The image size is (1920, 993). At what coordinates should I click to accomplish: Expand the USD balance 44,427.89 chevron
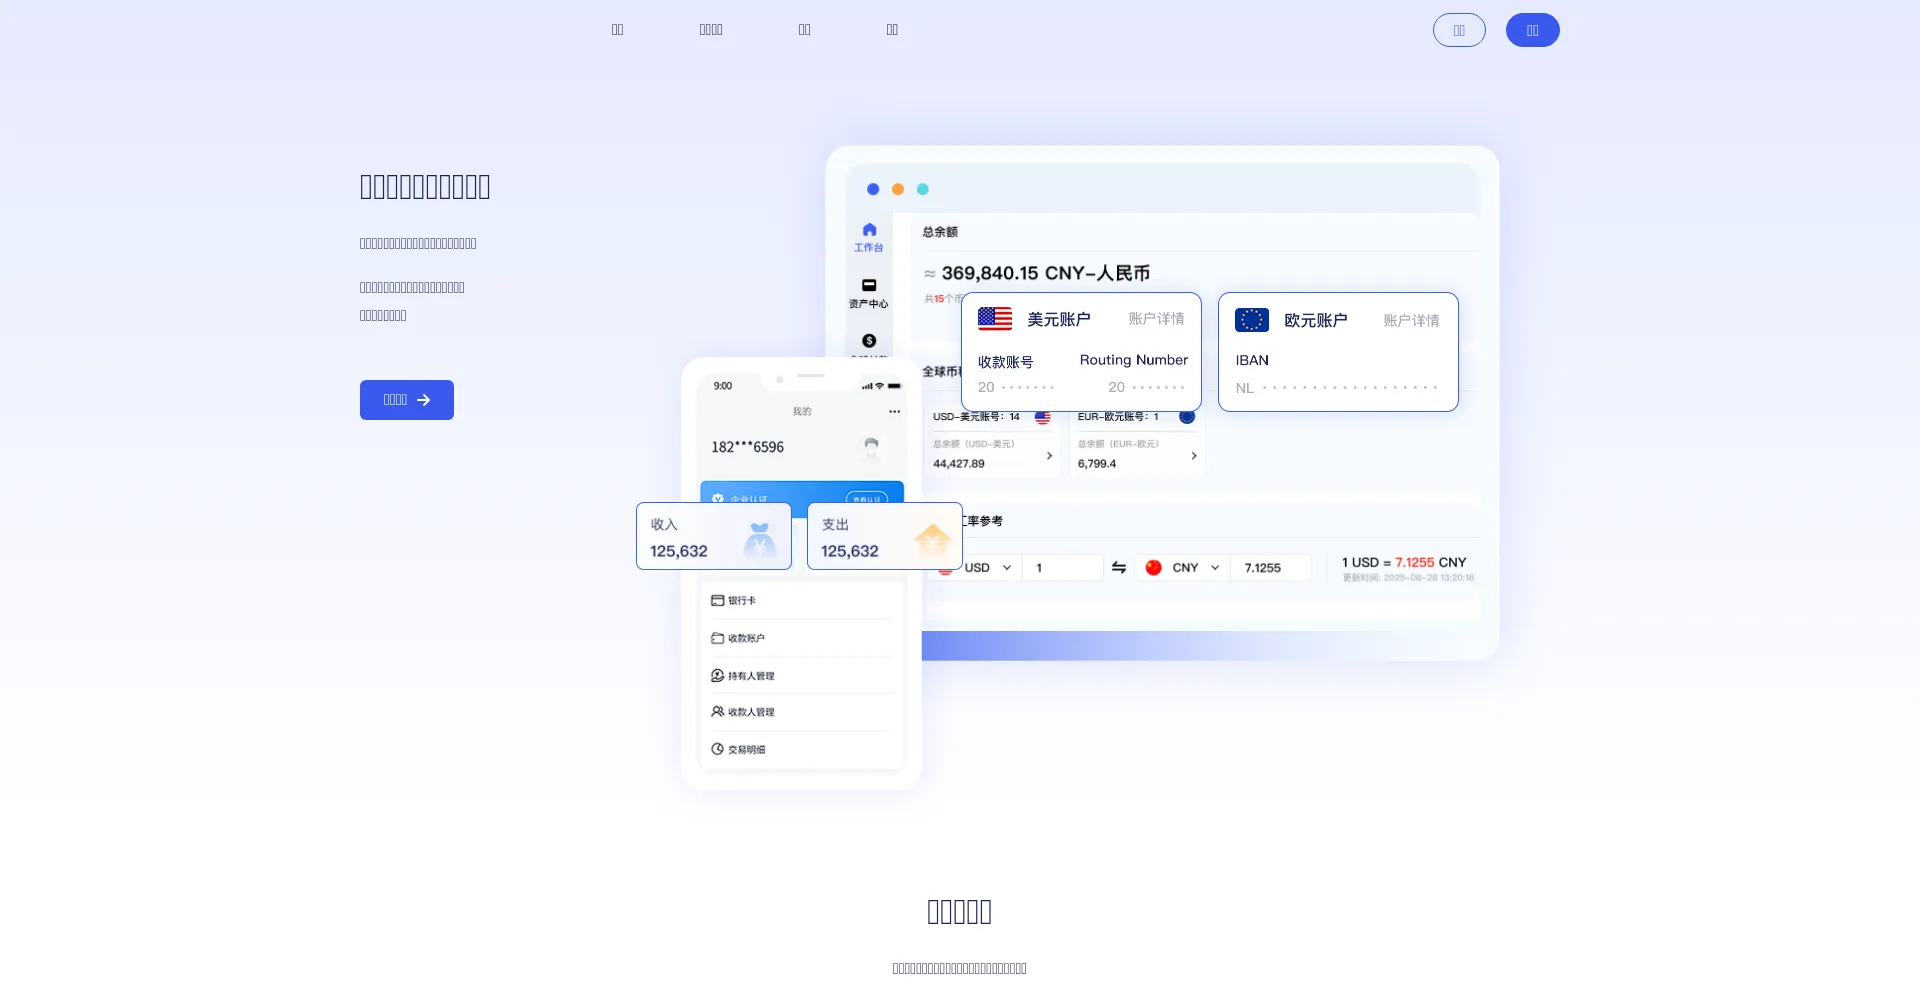click(x=1049, y=456)
